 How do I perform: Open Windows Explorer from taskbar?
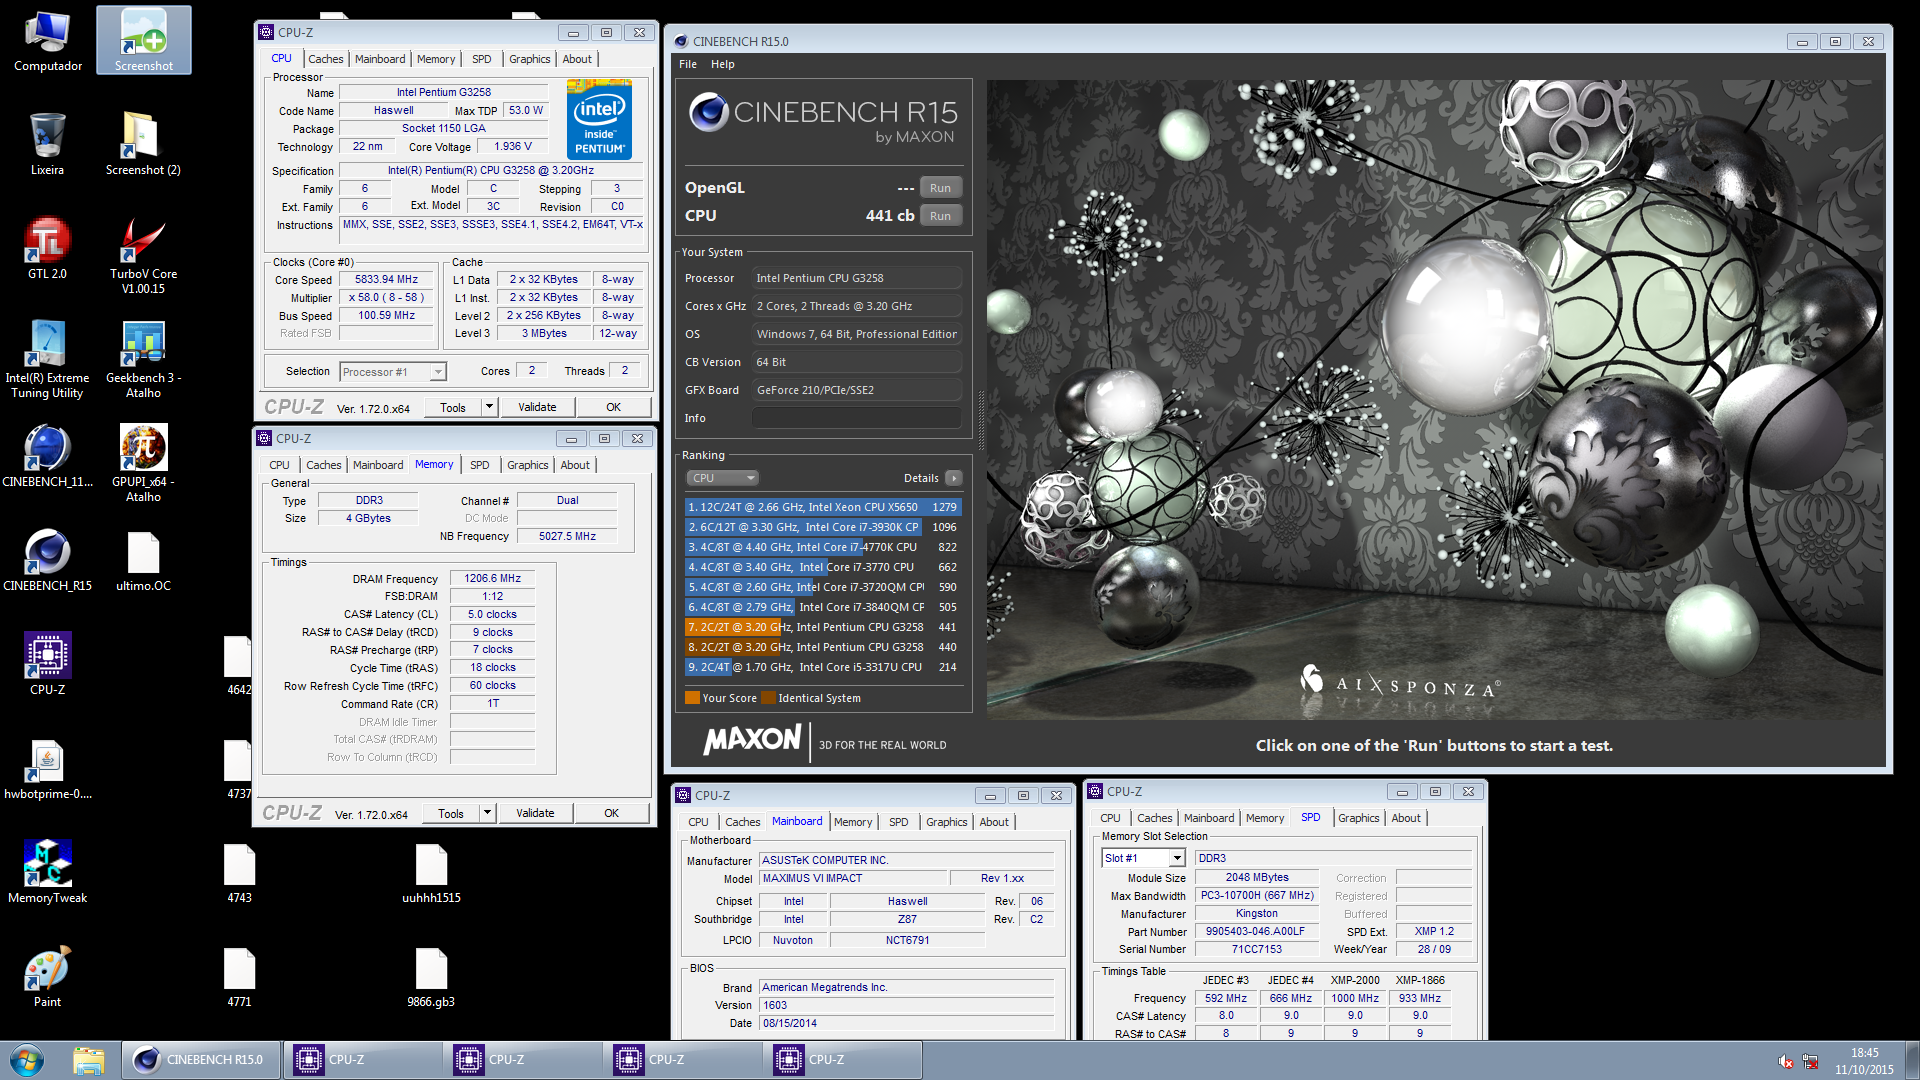click(x=88, y=1060)
